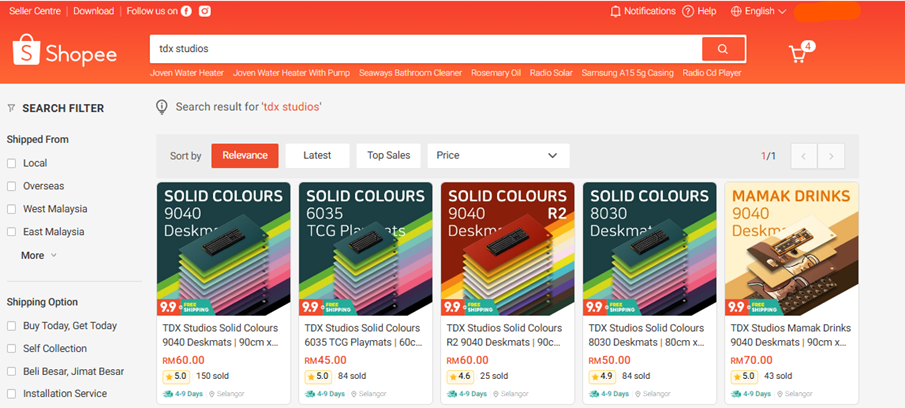Click the search filter funnel icon
This screenshot has height=408, width=905.
[x=11, y=108]
